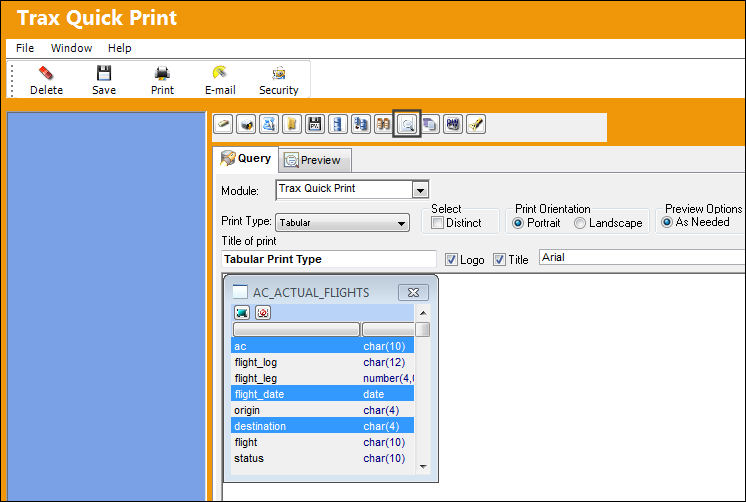The height and width of the screenshot is (502, 746).
Task: Click the A-Z sort scroll icon
Action: point(269,125)
